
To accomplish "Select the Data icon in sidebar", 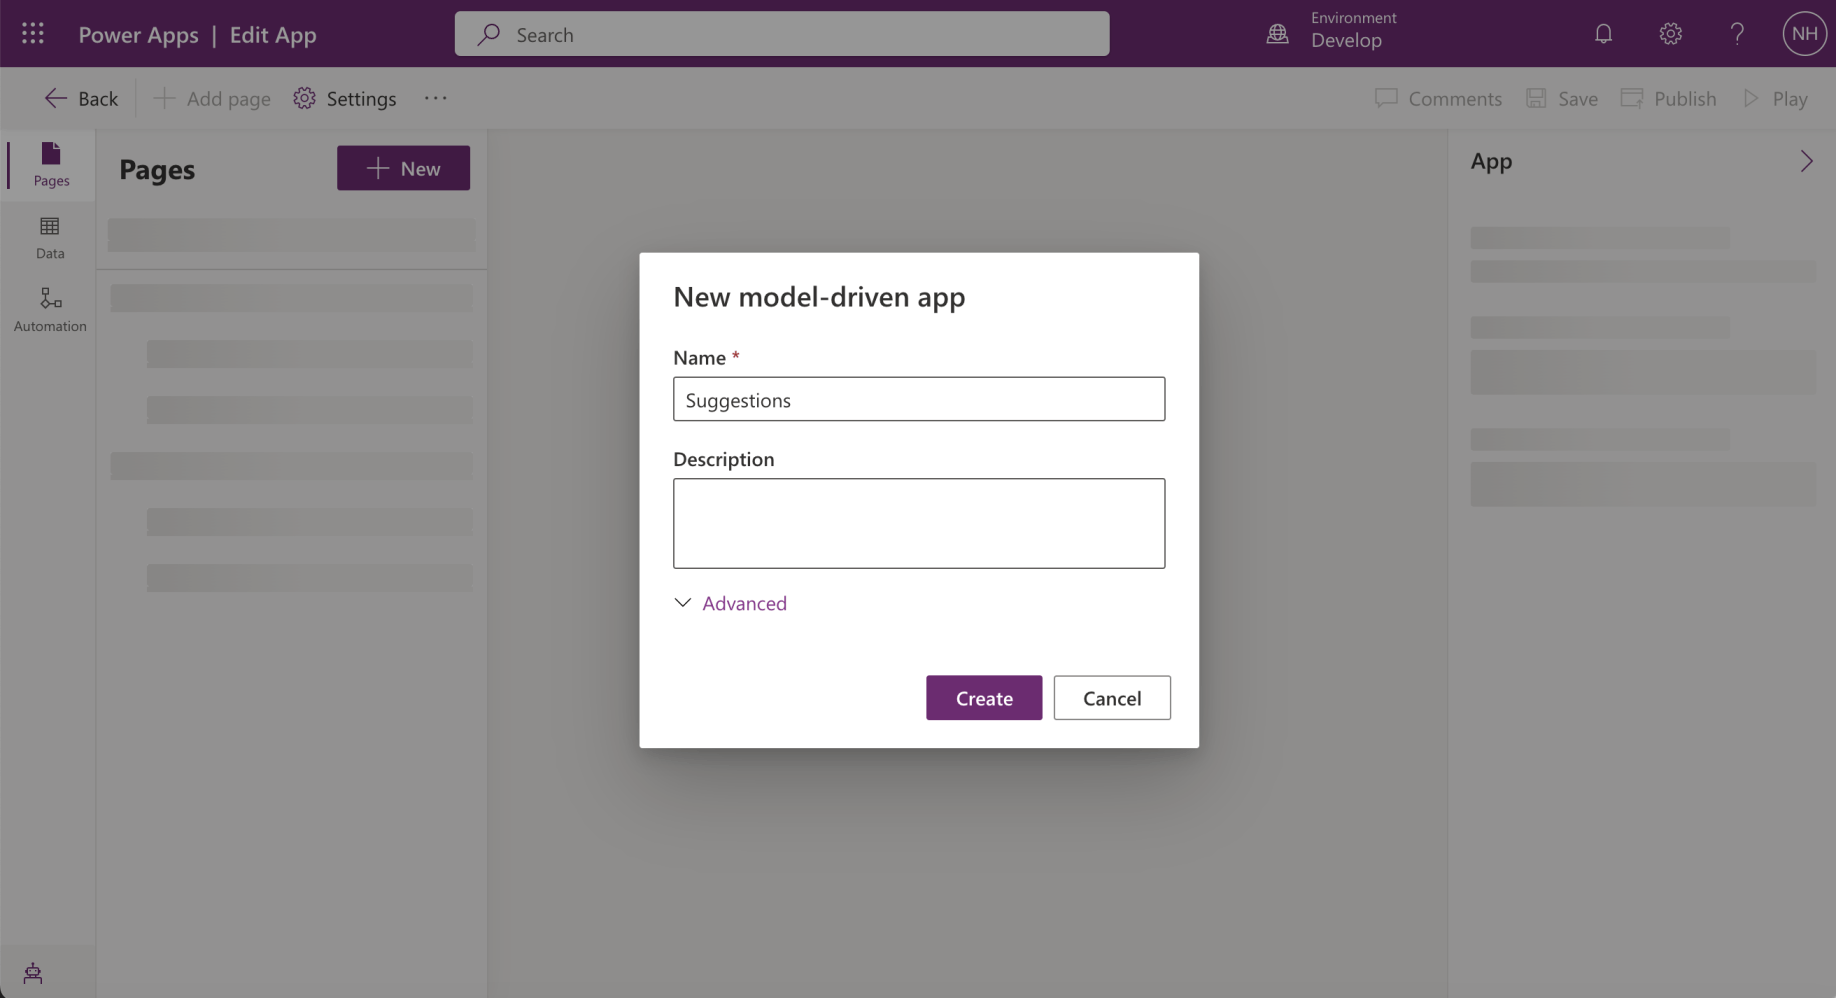I will 50,237.
